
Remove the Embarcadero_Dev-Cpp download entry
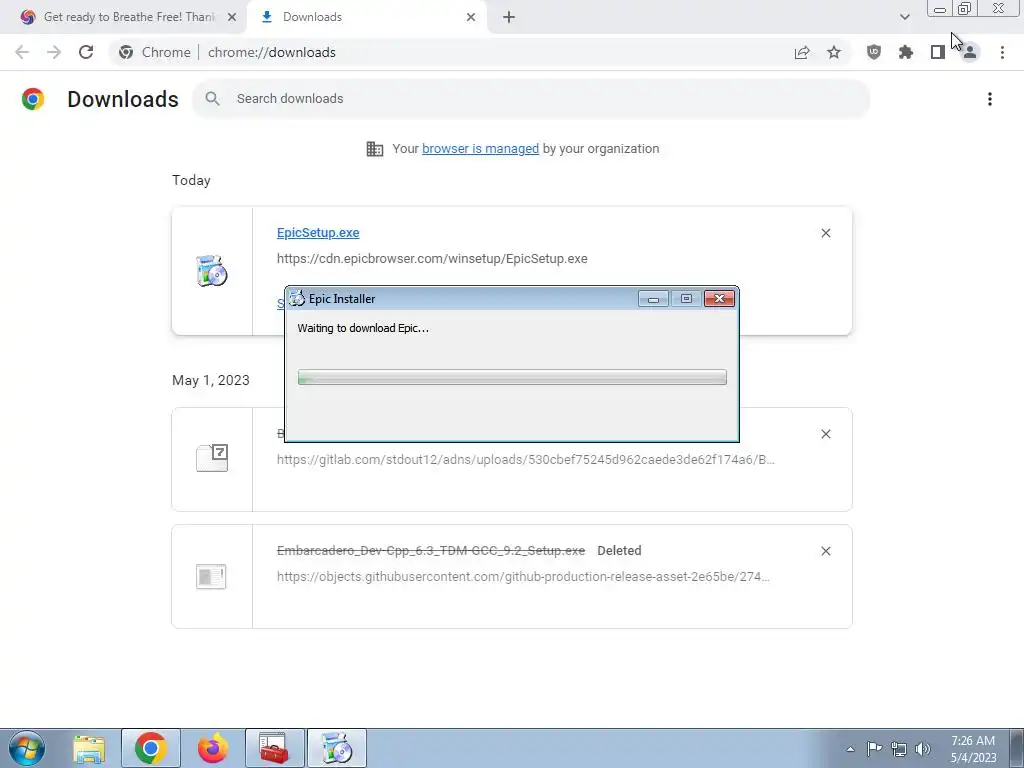826,551
